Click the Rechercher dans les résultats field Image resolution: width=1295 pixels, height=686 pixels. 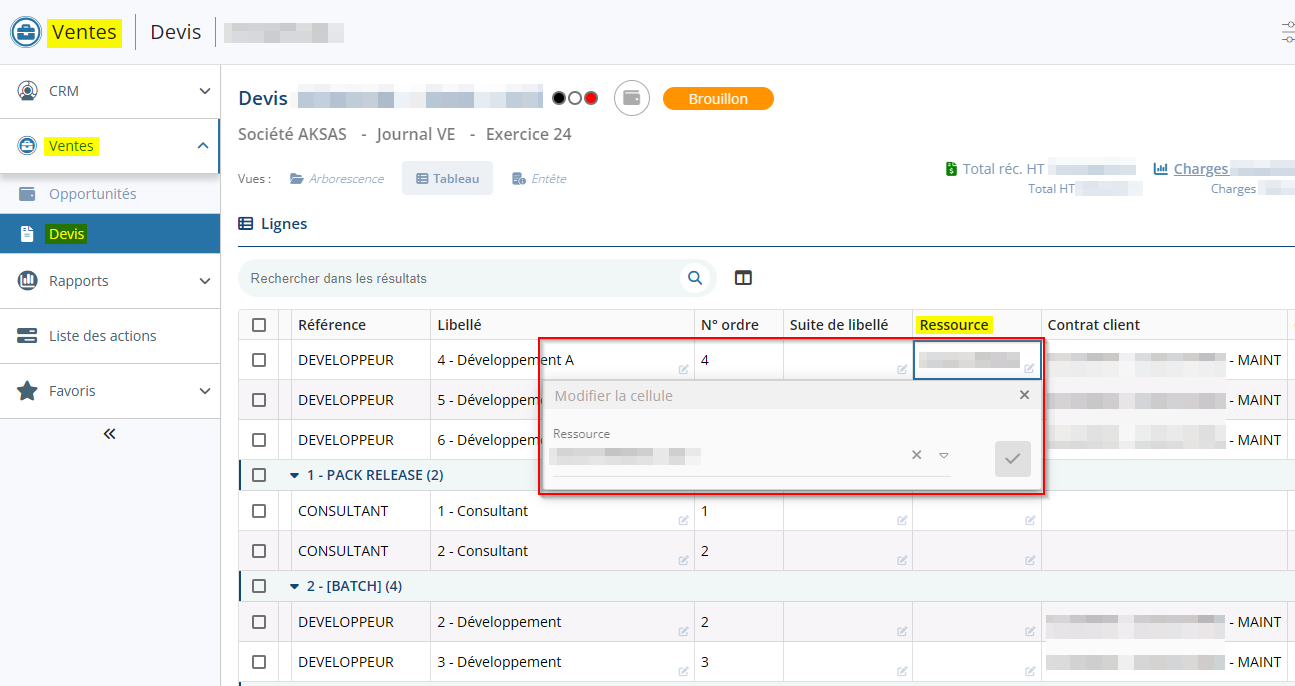tap(460, 278)
